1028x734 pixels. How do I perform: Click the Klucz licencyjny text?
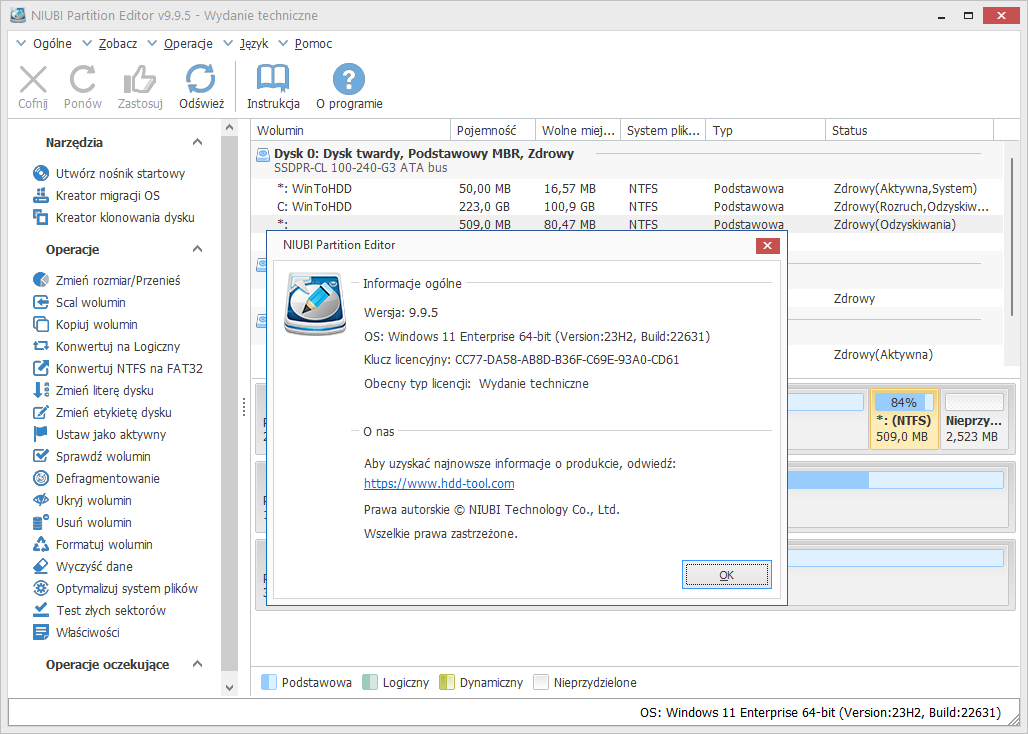522,360
